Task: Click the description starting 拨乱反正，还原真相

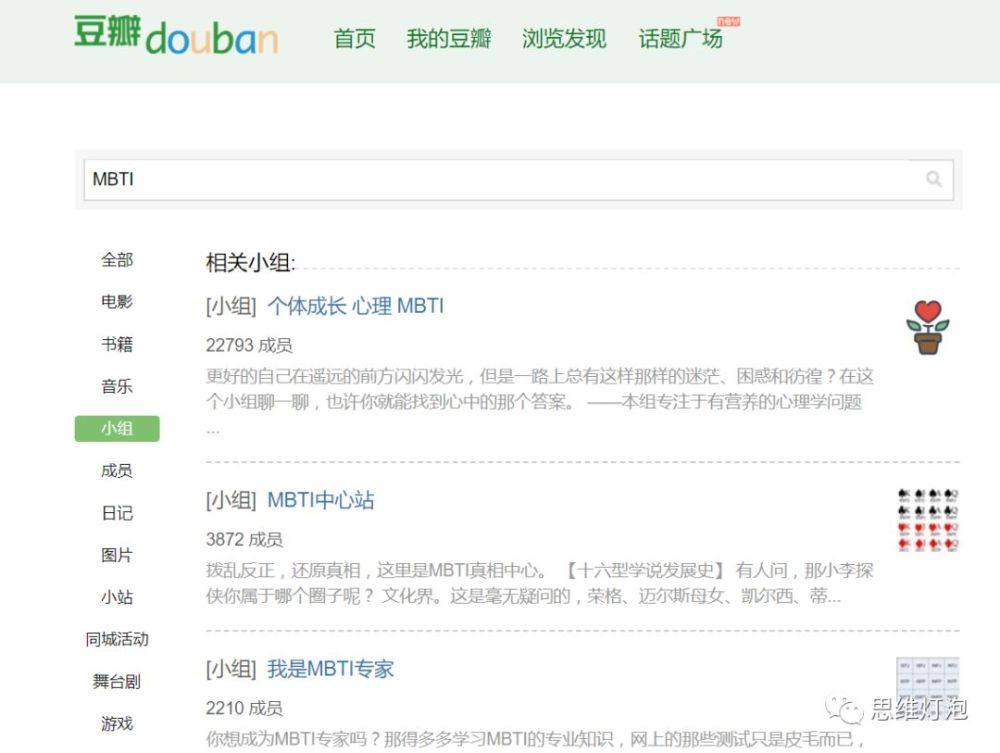Action: pos(540,583)
